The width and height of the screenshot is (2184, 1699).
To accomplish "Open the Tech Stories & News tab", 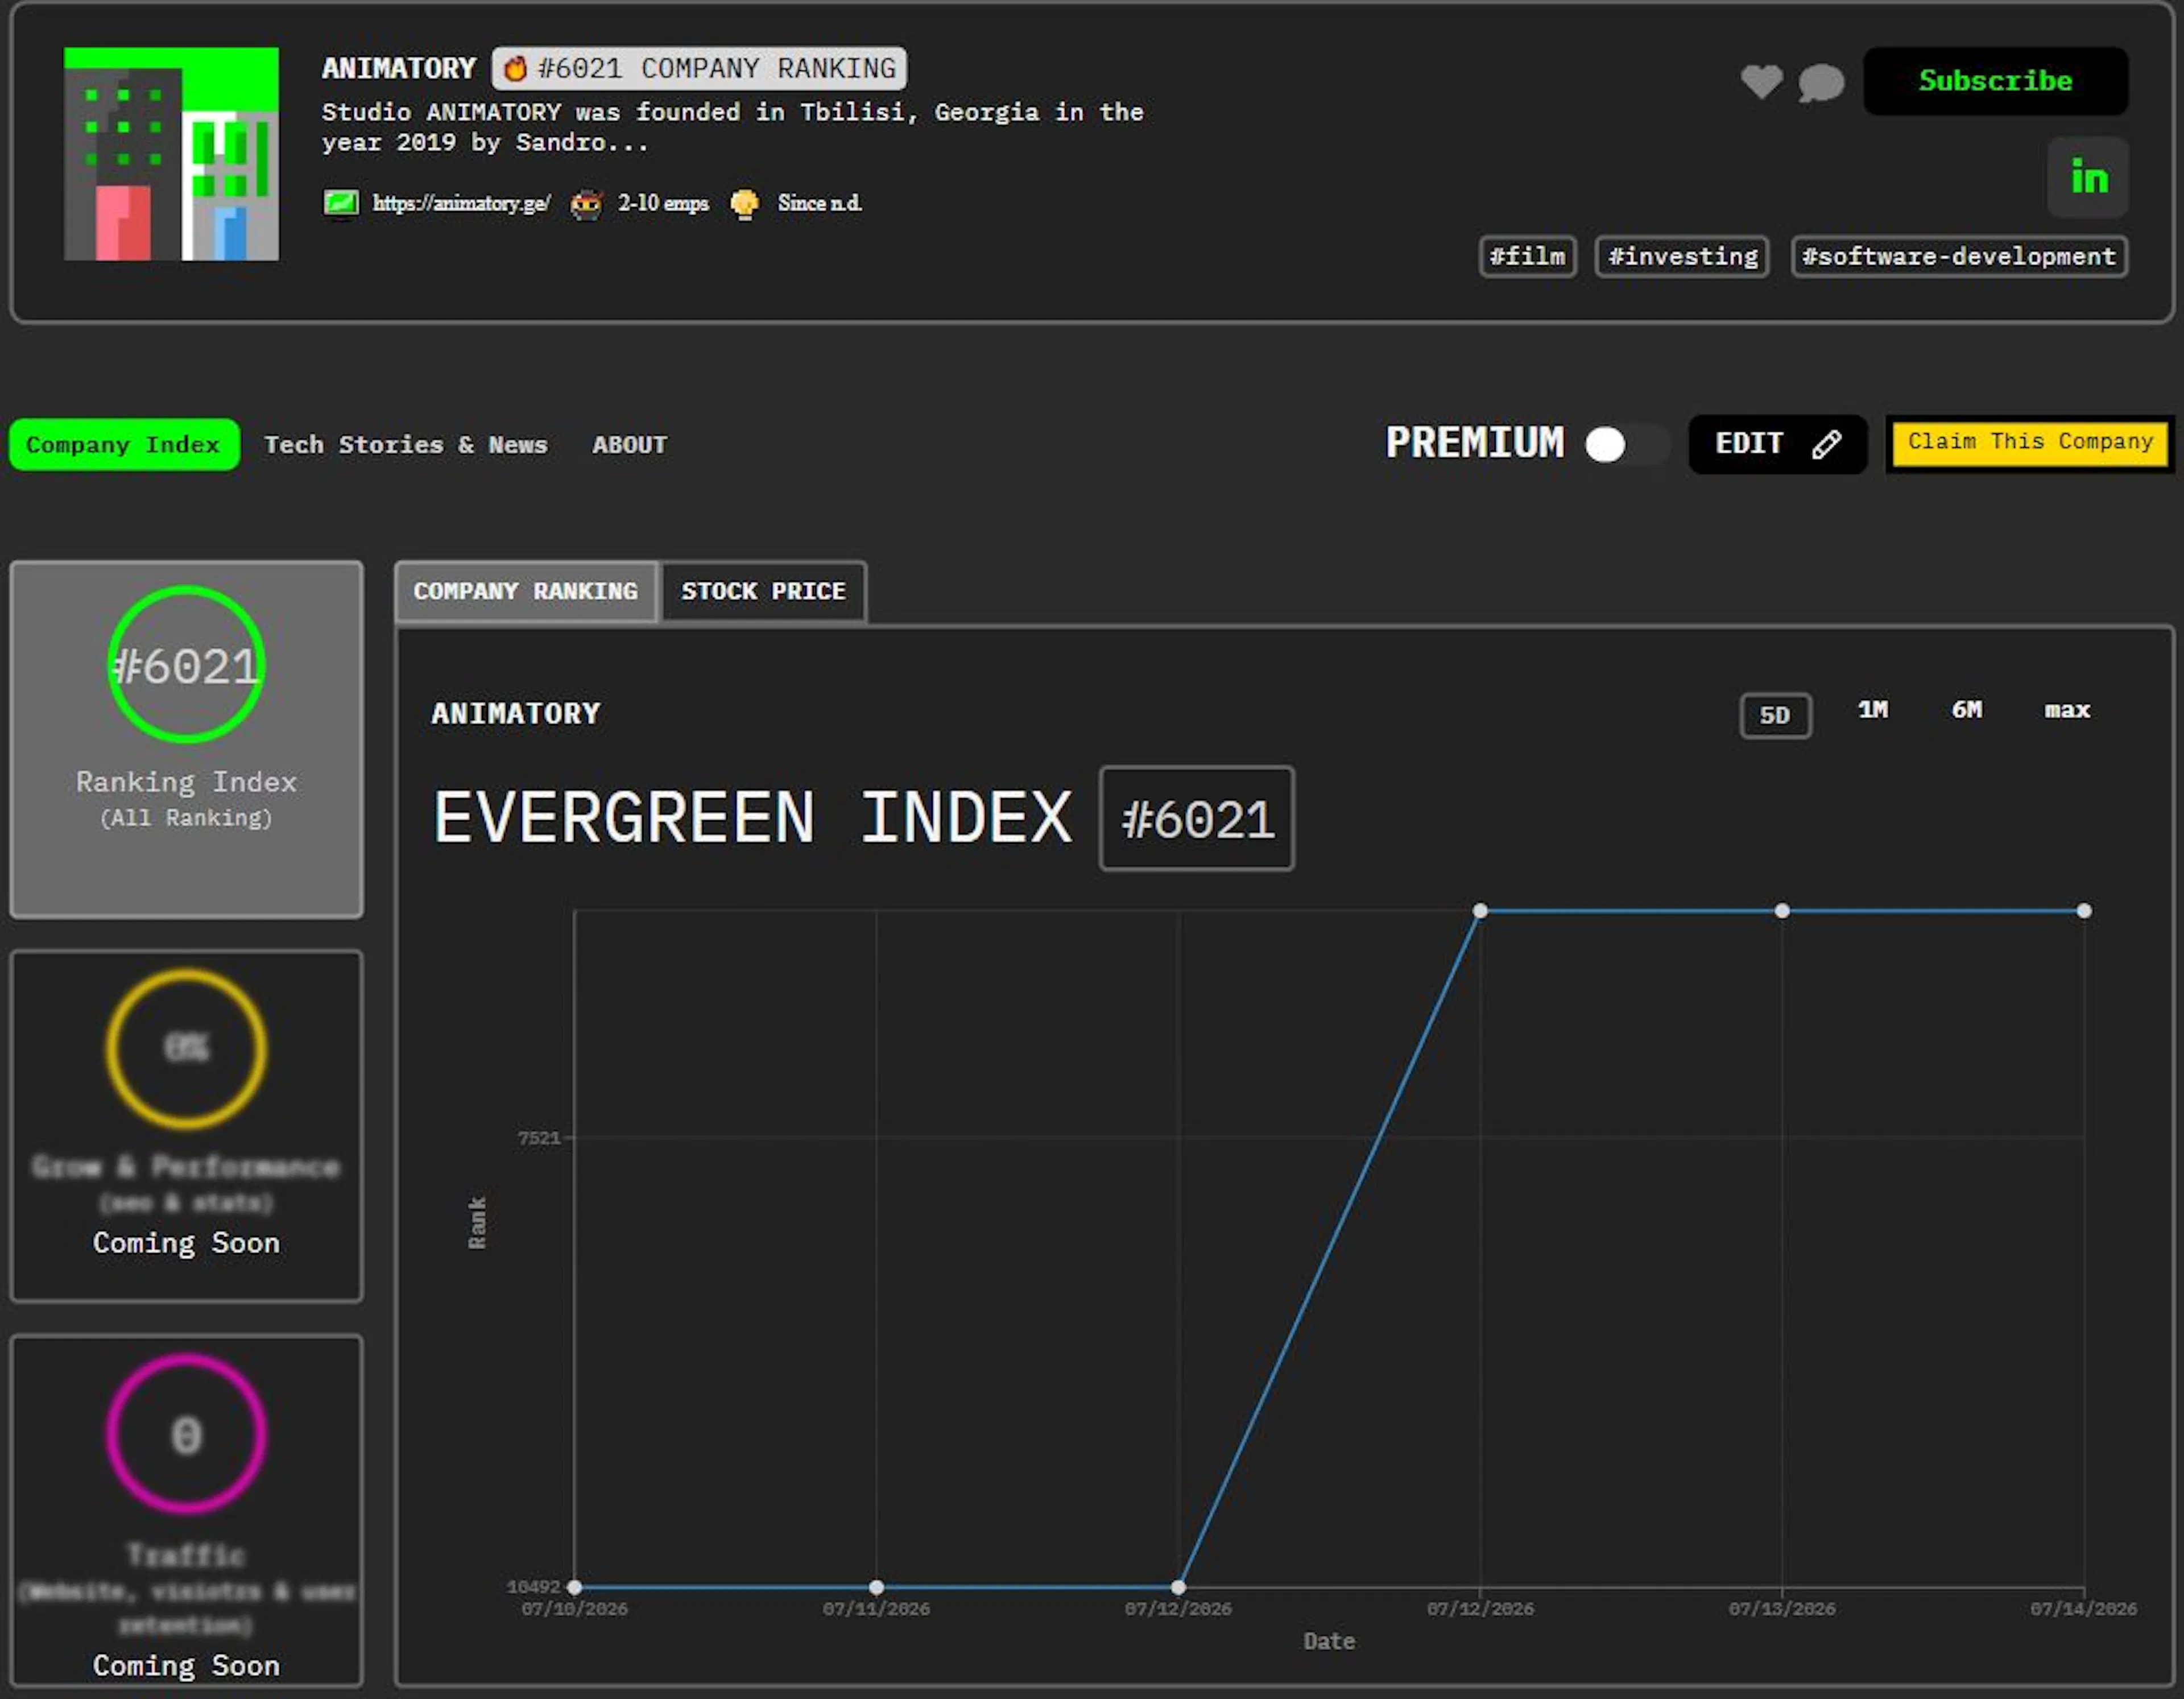I will tap(405, 444).
